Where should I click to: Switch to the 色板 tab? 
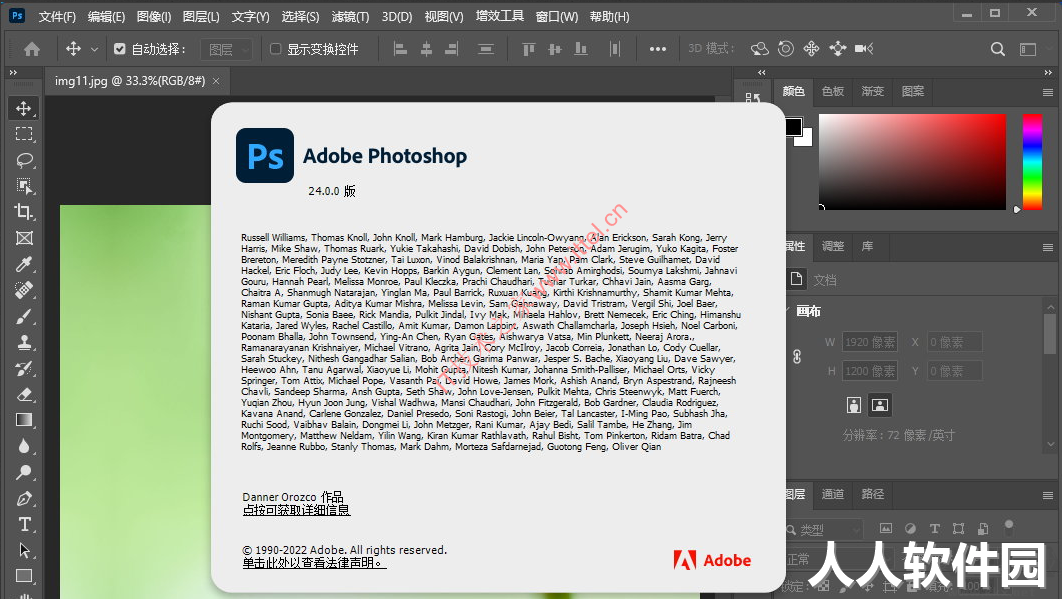point(832,91)
